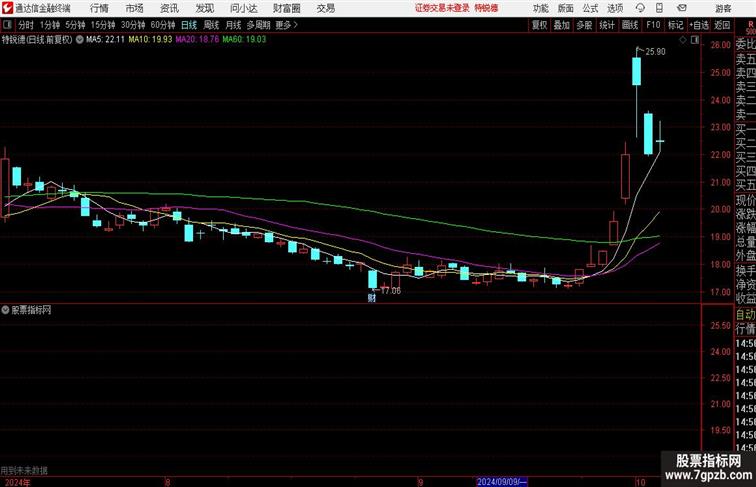Click the 2024/09/09 date marker on time axis

[x=502, y=482]
